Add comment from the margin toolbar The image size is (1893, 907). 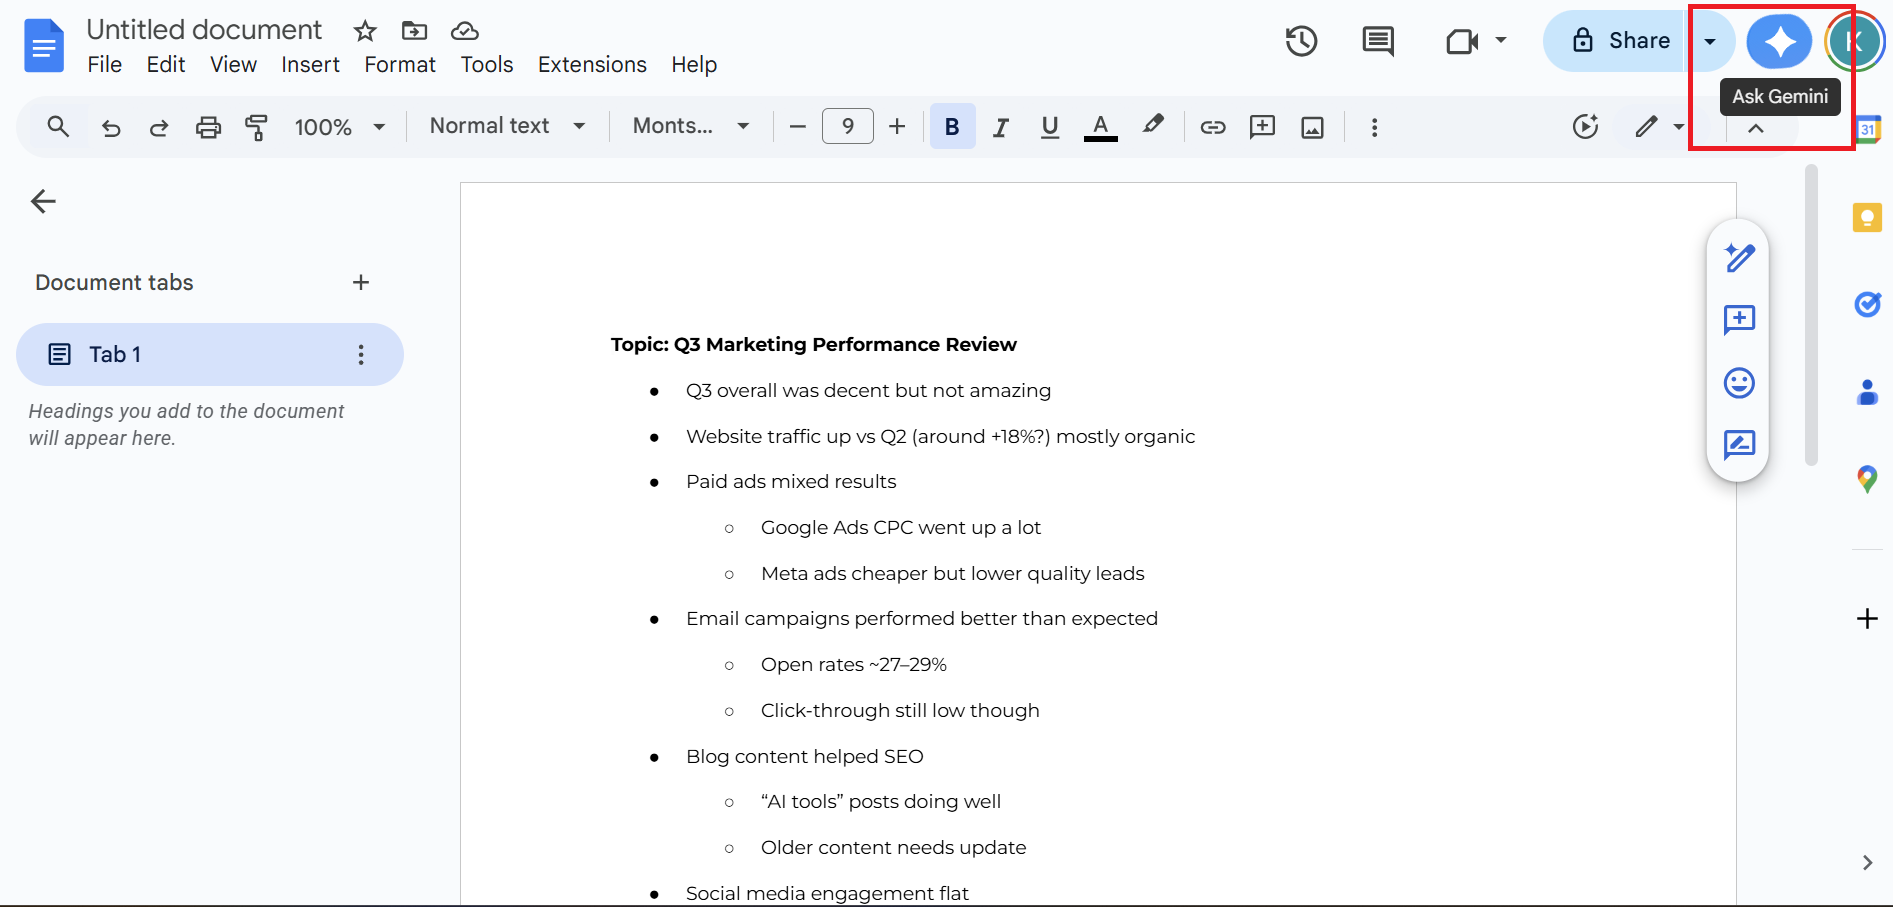(x=1739, y=320)
